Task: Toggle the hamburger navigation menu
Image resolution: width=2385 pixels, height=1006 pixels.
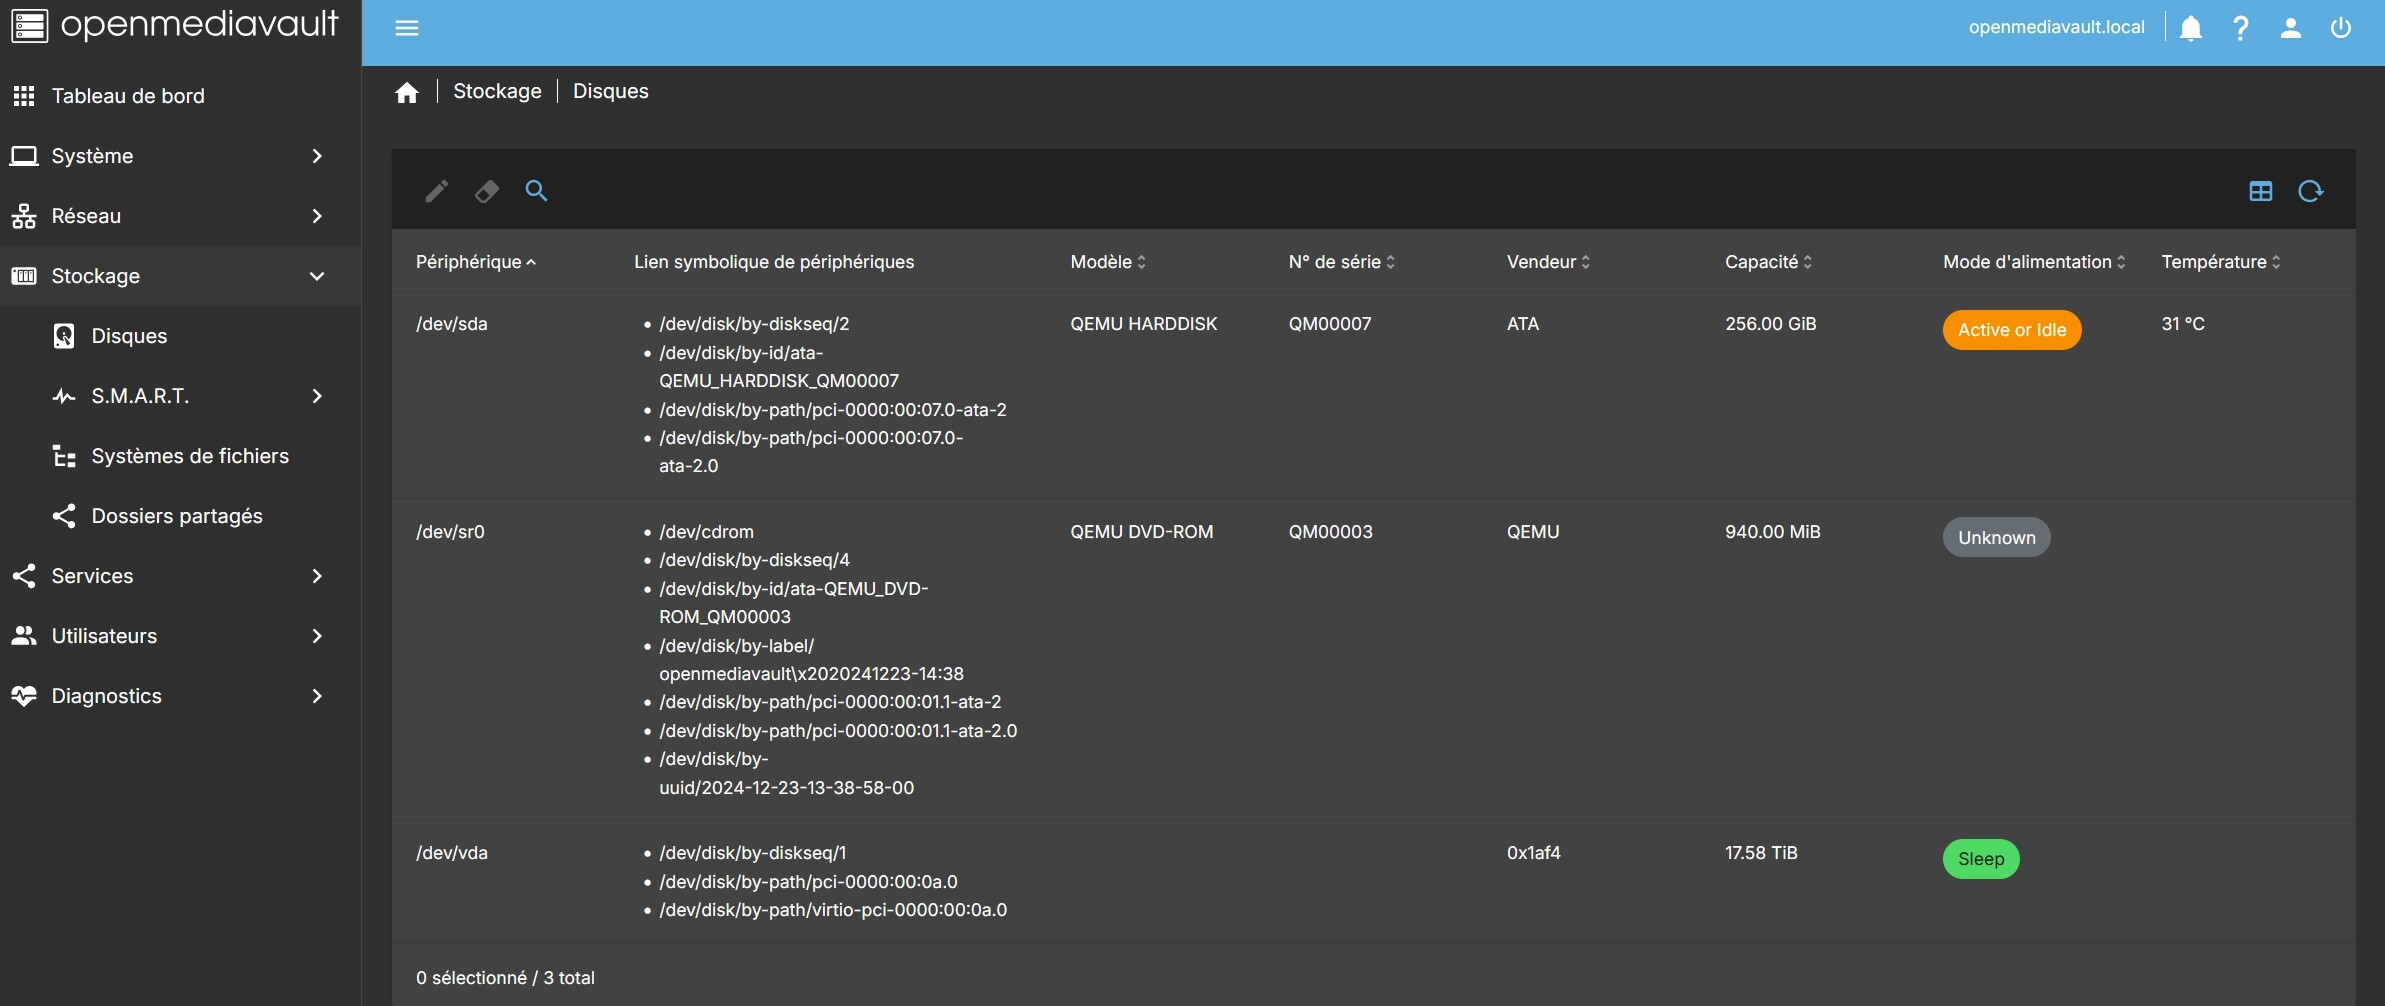Action: point(407,28)
